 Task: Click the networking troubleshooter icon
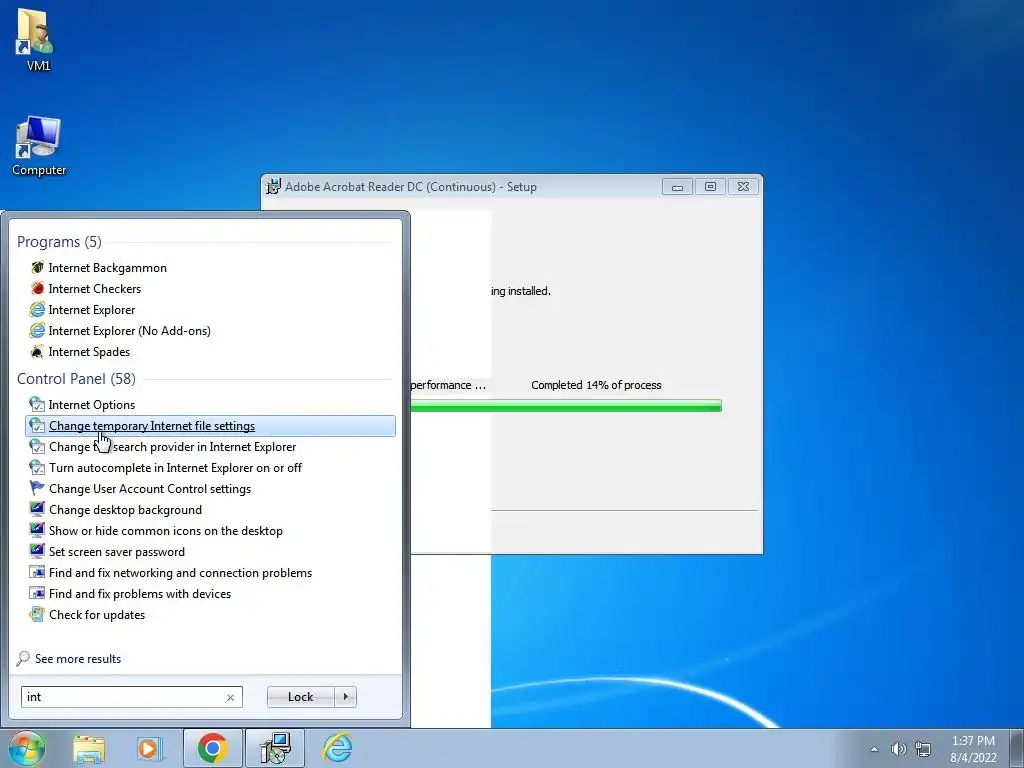(37, 573)
